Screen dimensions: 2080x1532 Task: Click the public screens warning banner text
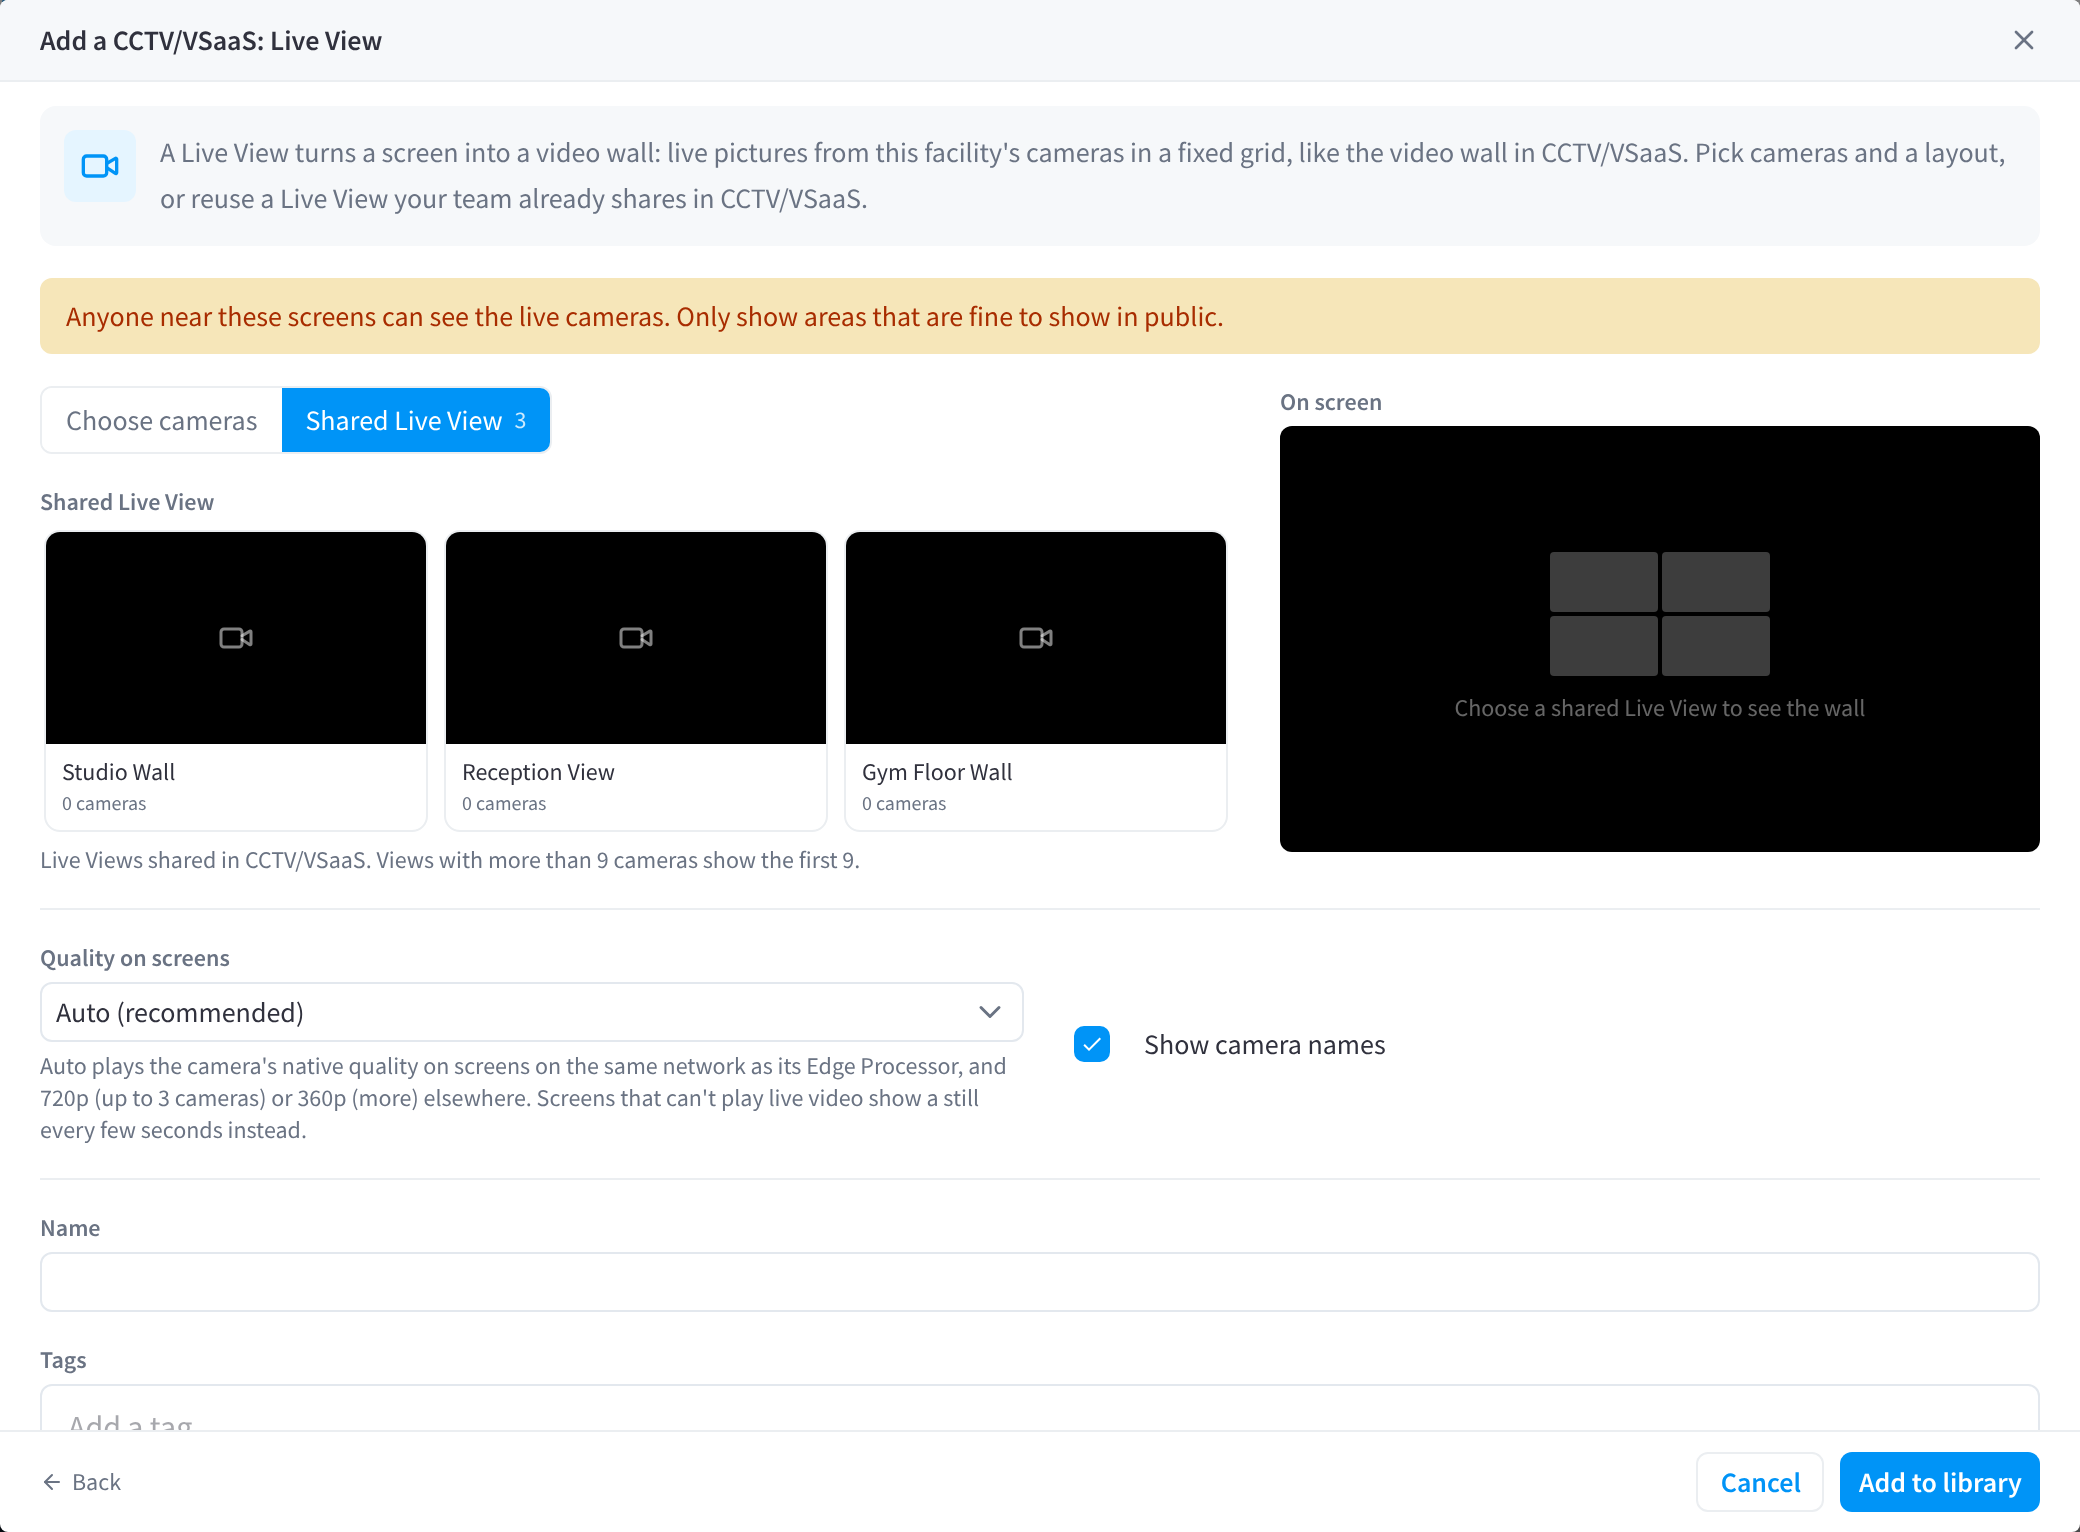(x=645, y=317)
